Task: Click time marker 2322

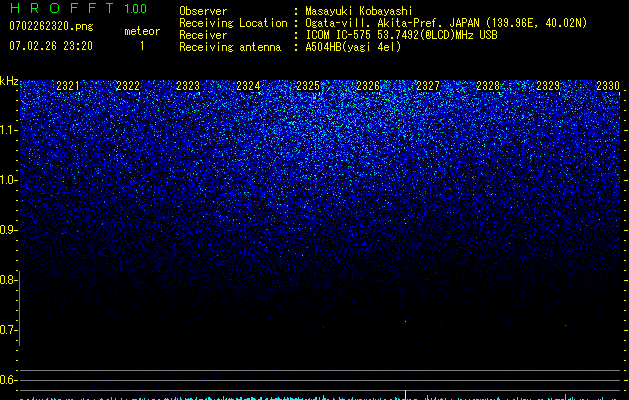Action: [128, 86]
